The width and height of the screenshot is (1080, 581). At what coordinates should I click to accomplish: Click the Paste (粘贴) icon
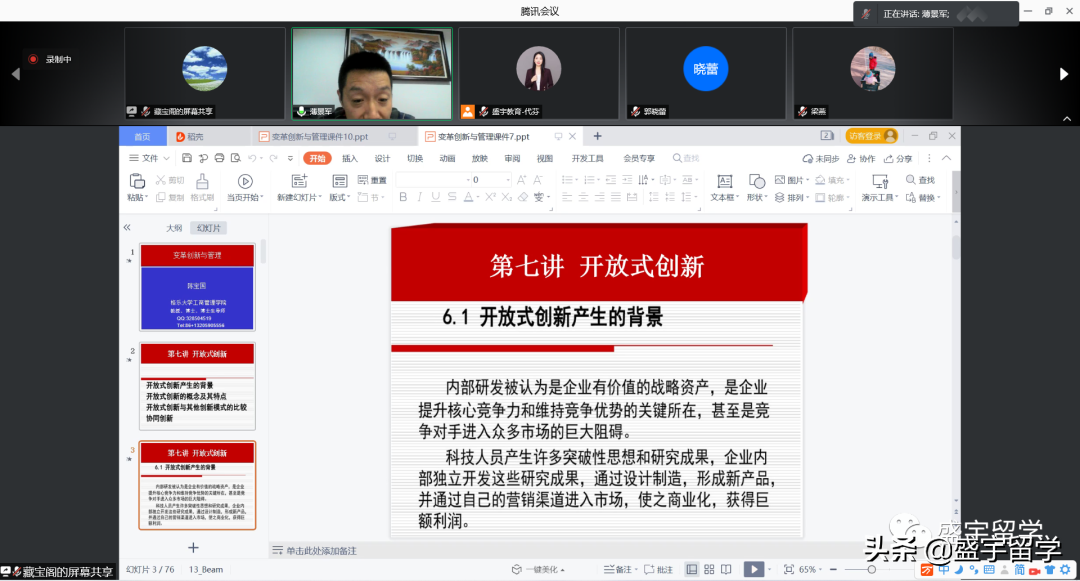click(x=137, y=182)
